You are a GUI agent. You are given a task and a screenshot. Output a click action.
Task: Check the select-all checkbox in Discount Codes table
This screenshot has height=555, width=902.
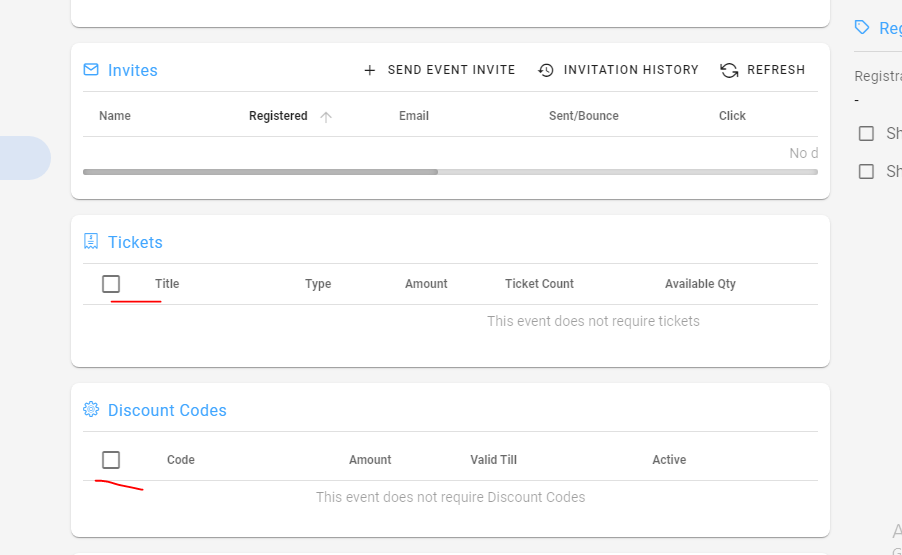(111, 460)
